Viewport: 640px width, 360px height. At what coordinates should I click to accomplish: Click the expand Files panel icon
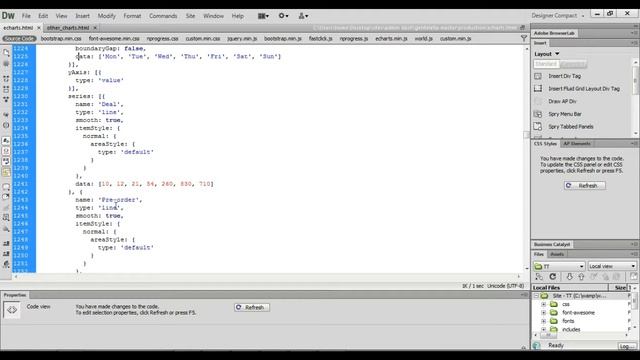(634, 277)
